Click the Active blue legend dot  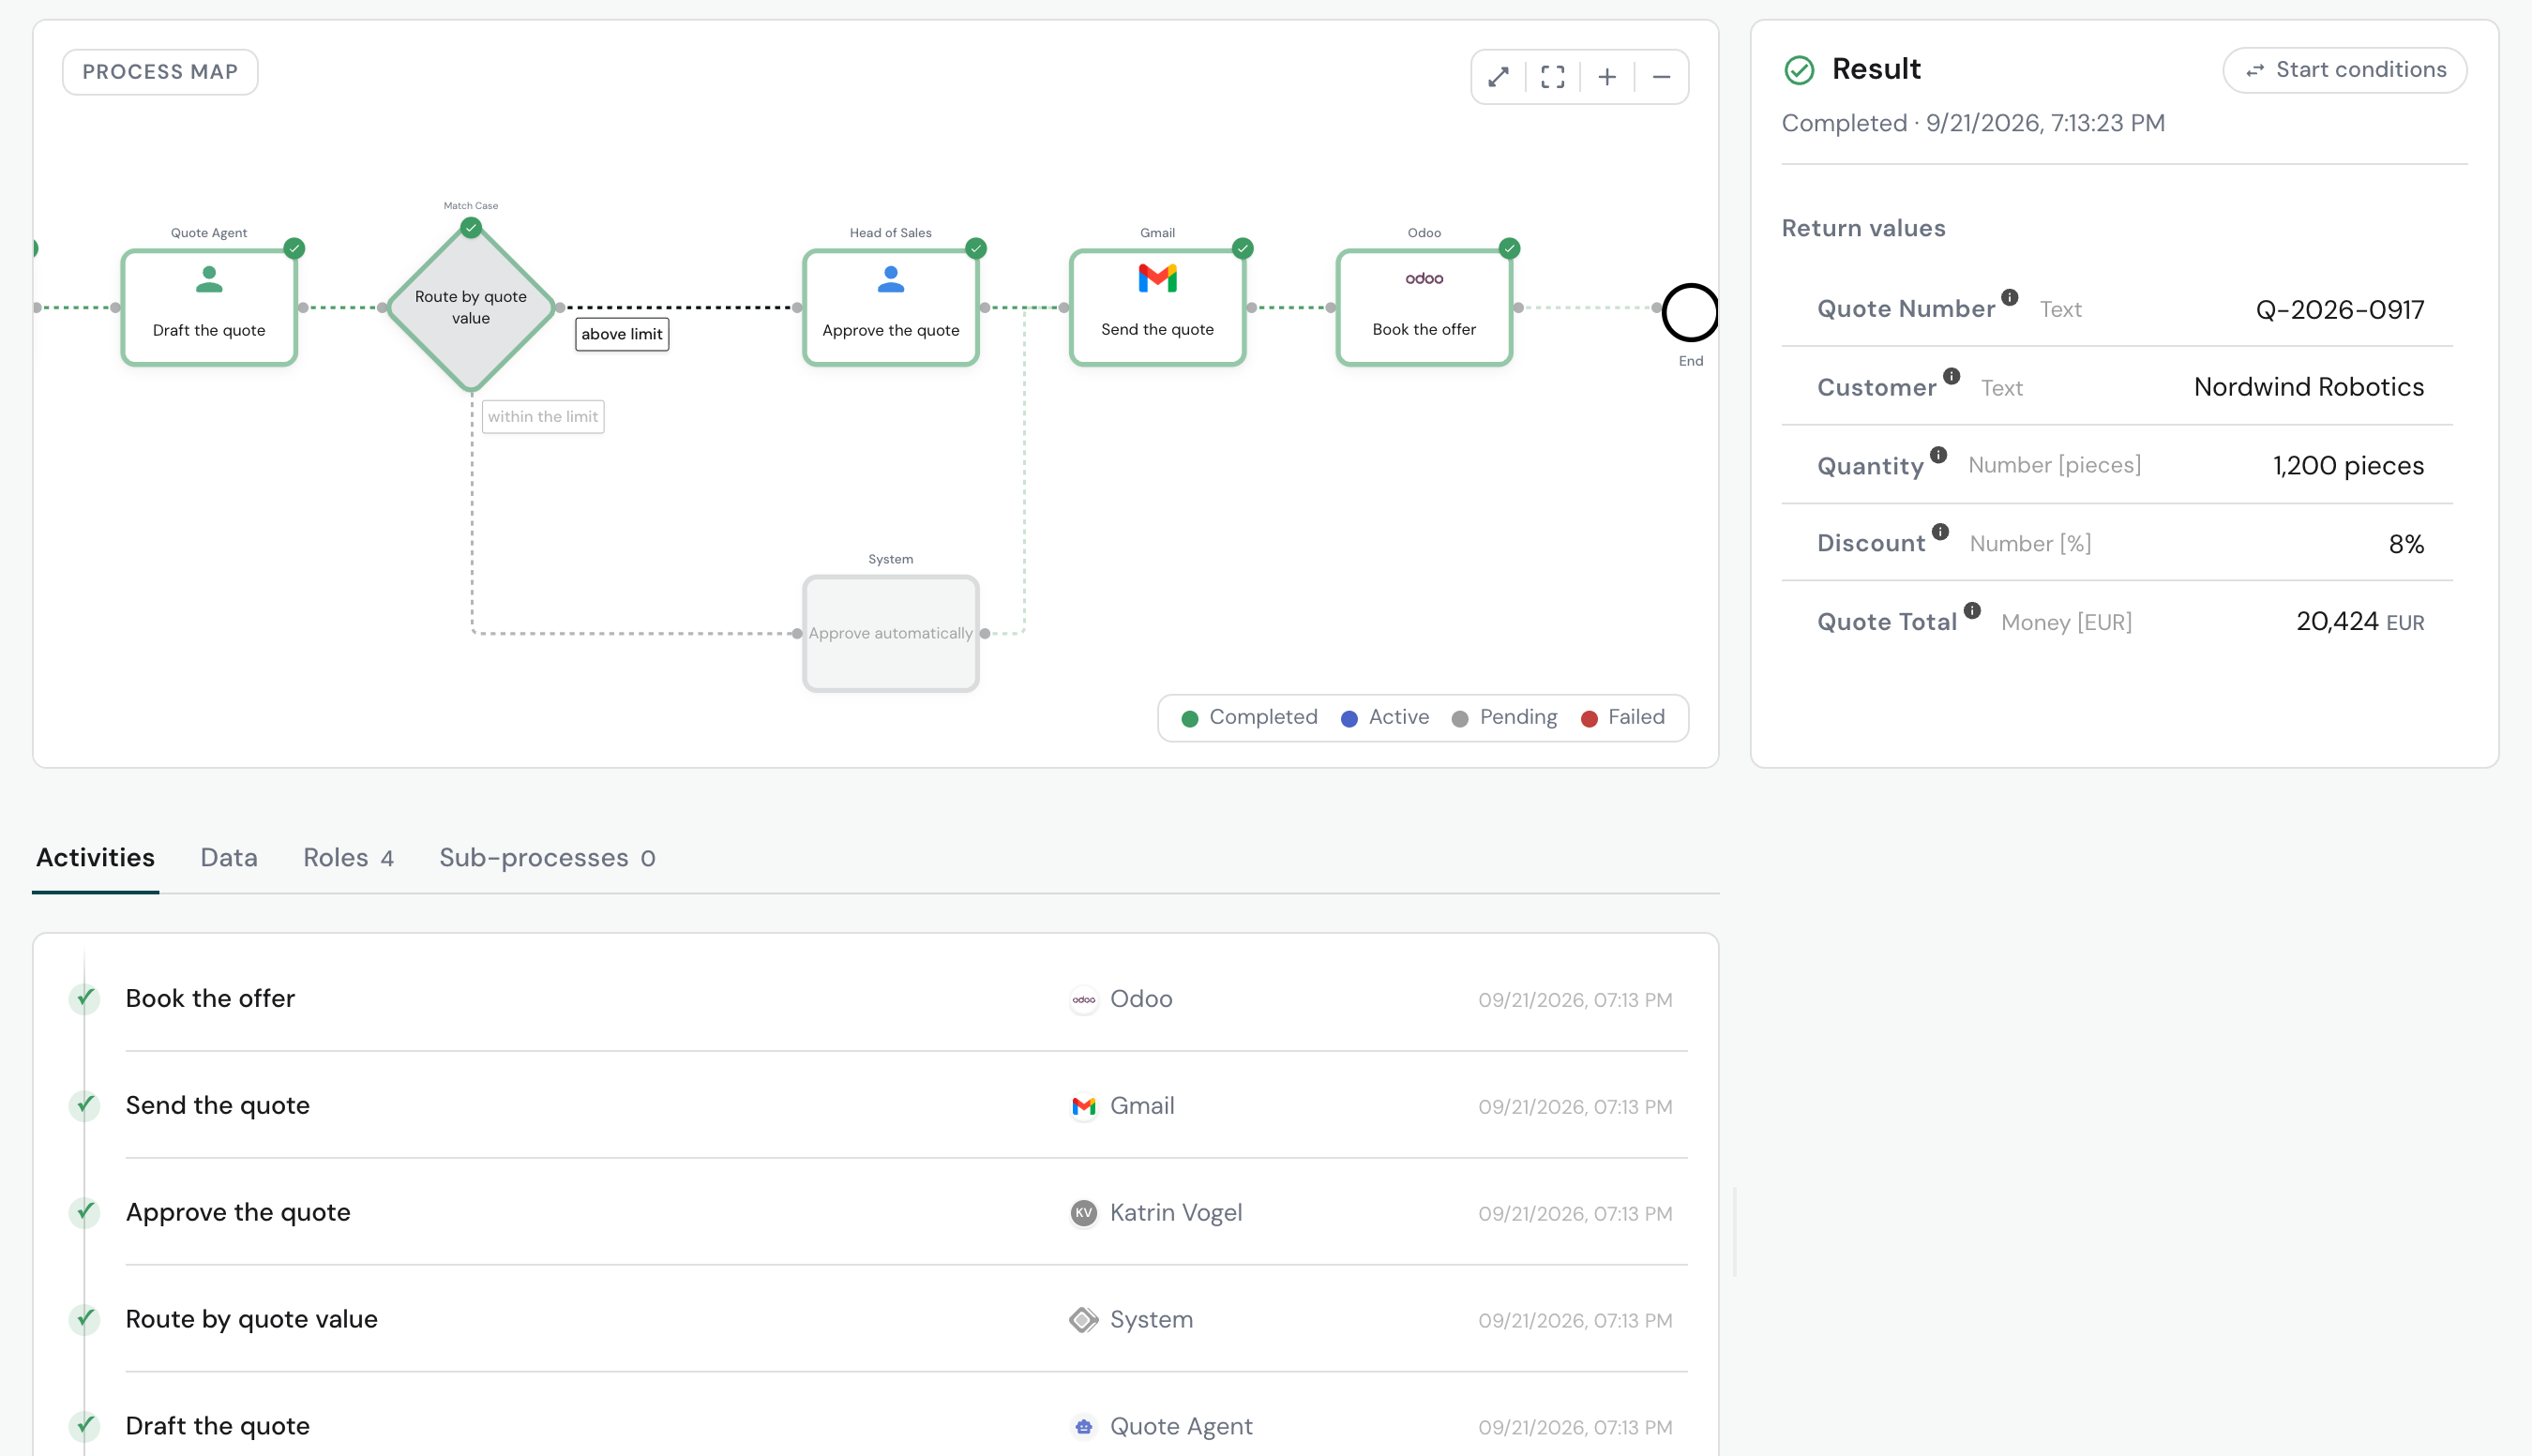(1349, 719)
